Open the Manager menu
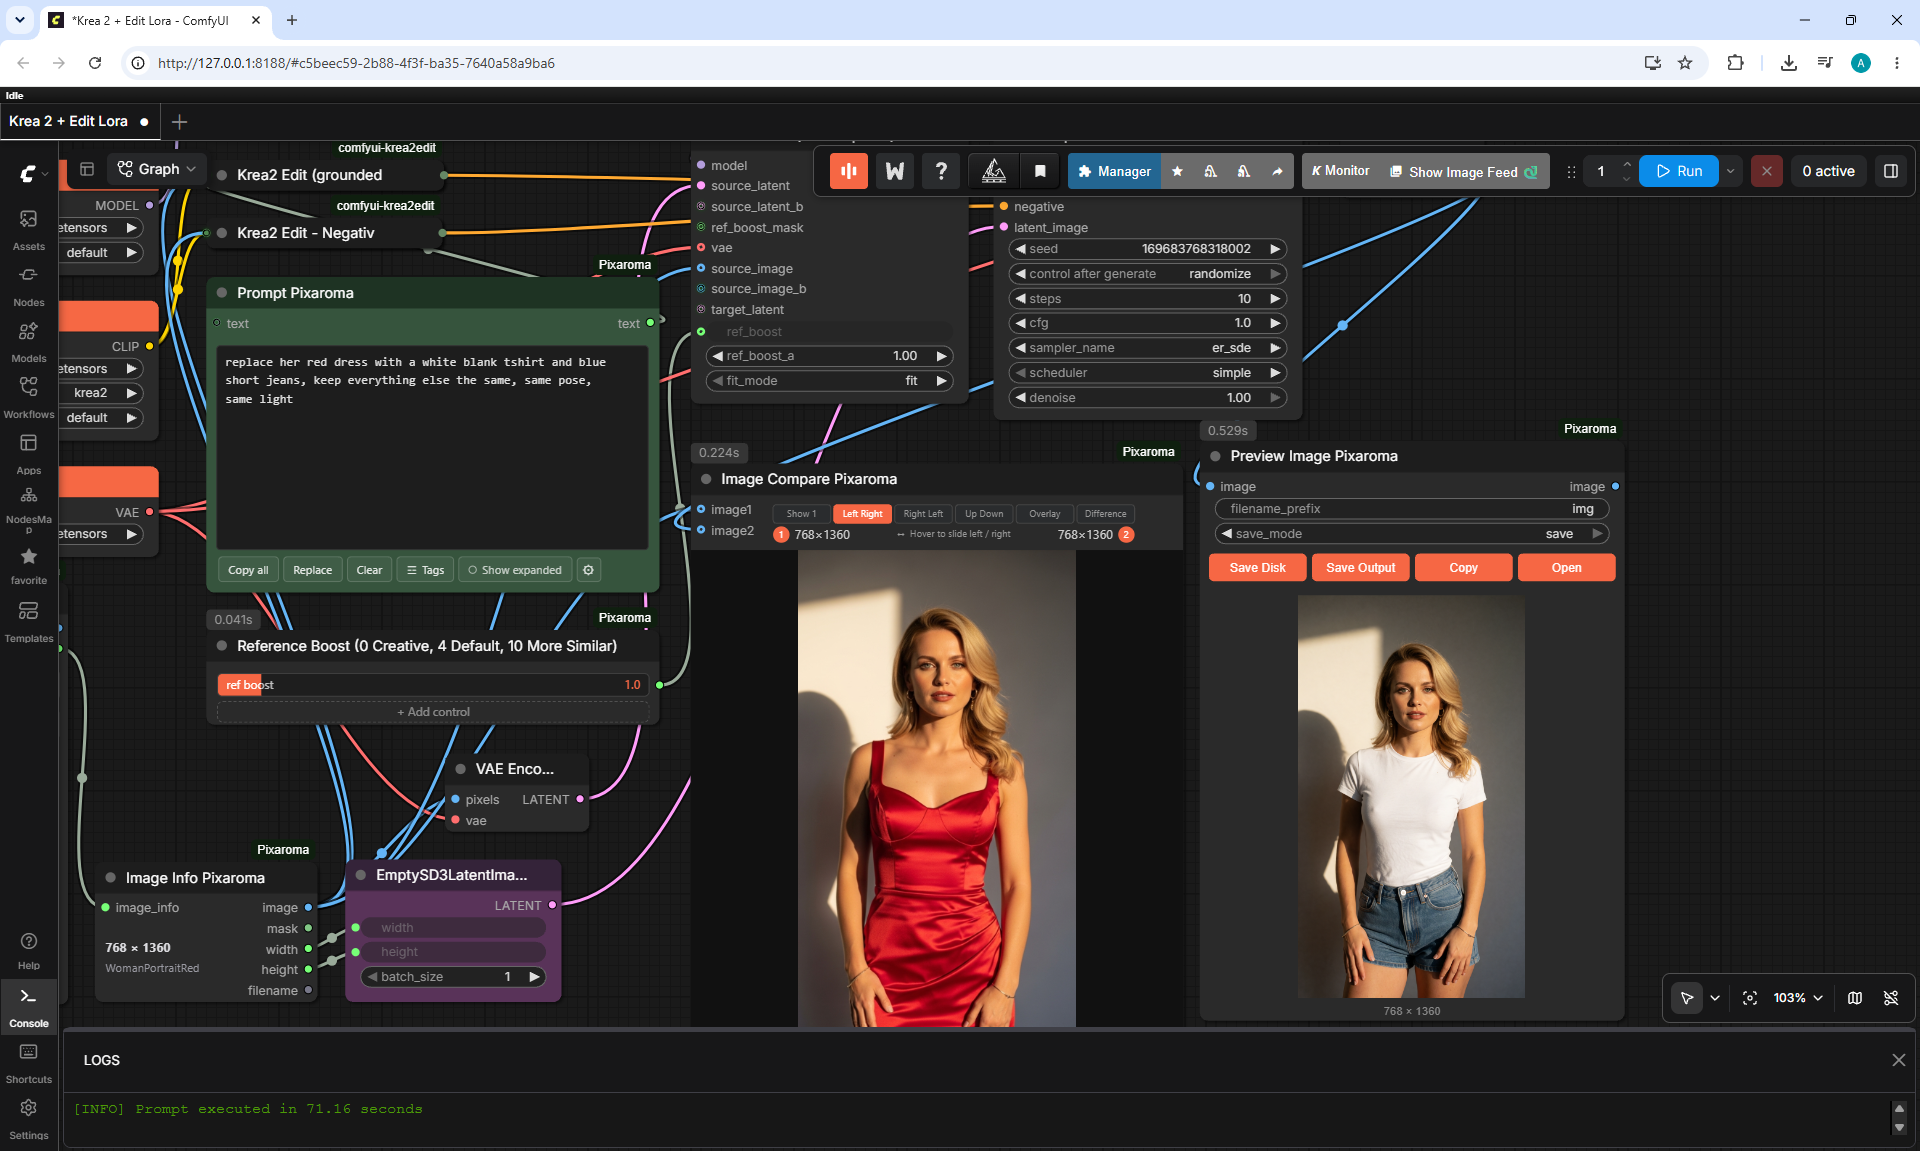Viewport: 1920px width, 1151px height. pyautogui.click(x=1114, y=171)
